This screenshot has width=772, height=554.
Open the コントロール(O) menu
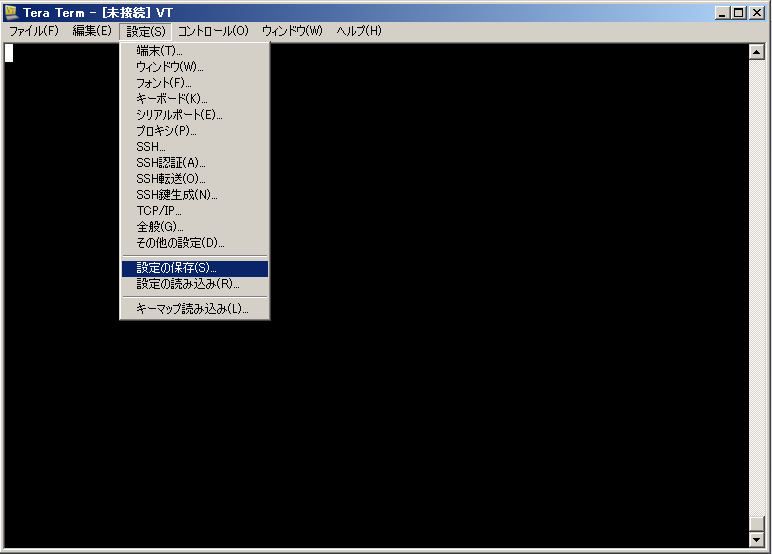213,31
